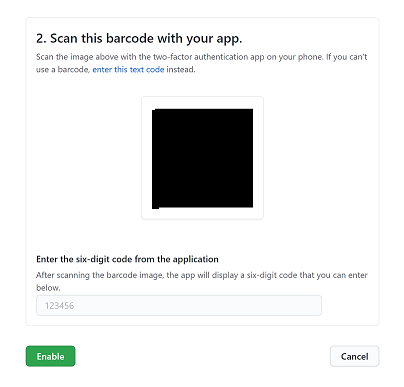Click the 123456 placeholder text
The width and height of the screenshot is (404, 387).
[x=59, y=306]
